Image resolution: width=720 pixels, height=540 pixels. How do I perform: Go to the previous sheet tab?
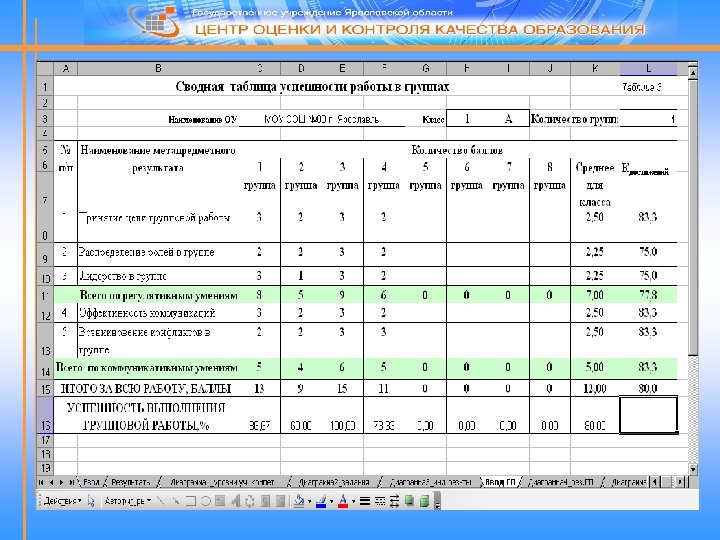pos(51,482)
